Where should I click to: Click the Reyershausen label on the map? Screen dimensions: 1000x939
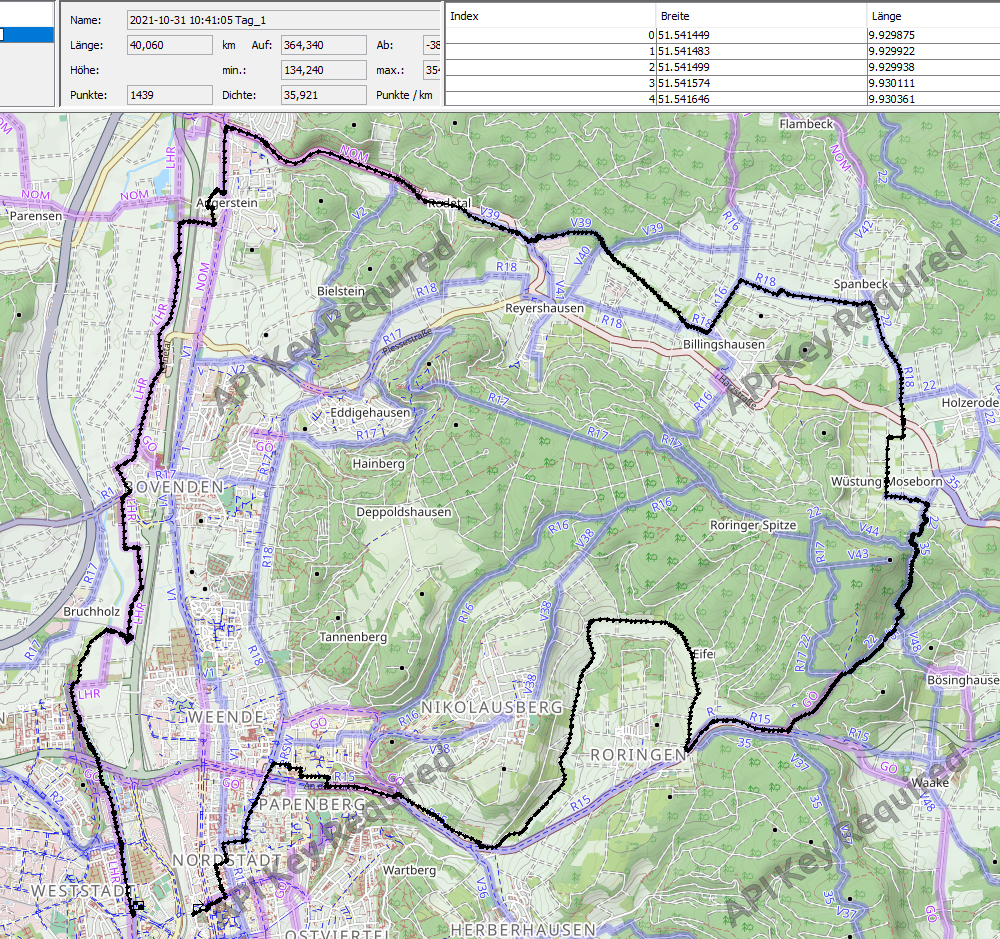[544, 309]
